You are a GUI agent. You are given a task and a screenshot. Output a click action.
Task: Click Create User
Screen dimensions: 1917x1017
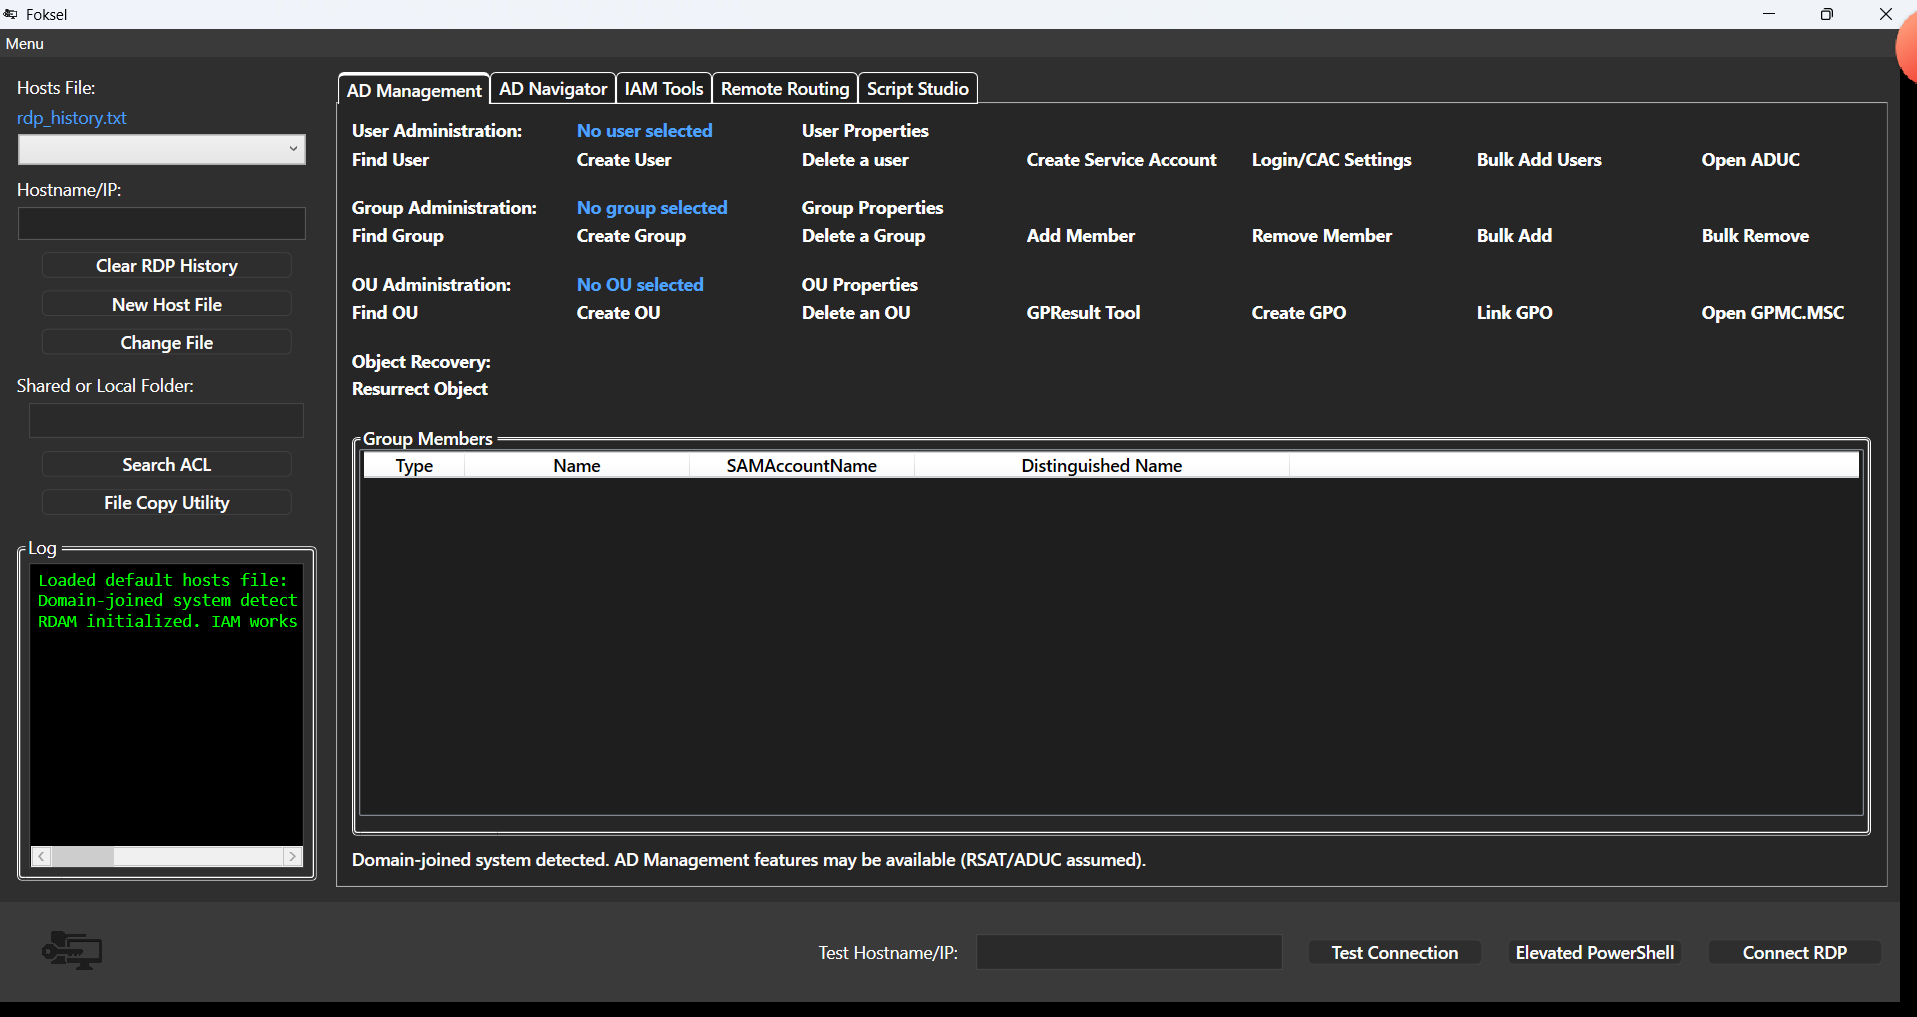[624, 160]
